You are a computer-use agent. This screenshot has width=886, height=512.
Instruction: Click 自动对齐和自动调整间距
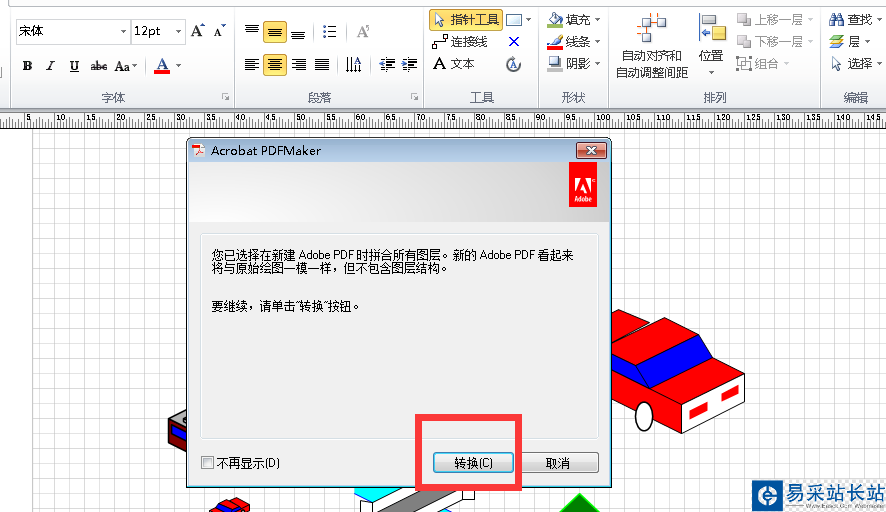pyautogui.click(x=652, y=46)
